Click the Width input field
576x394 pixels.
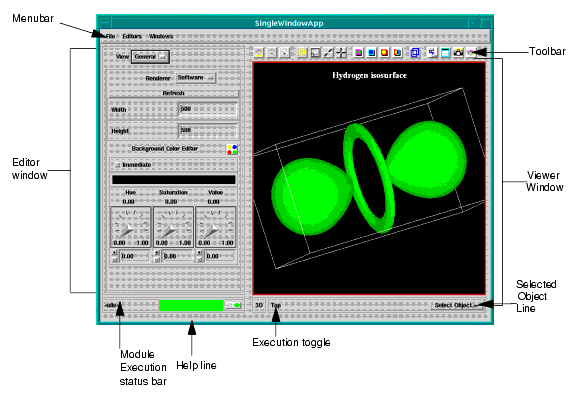208,109
